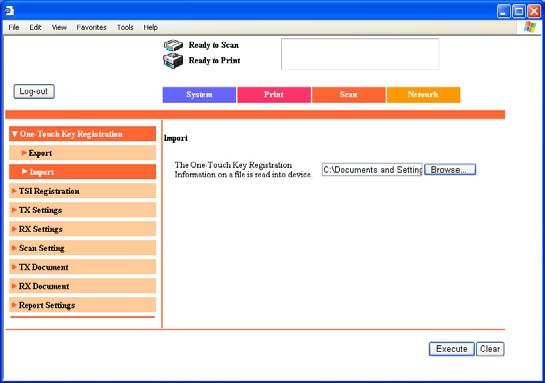Select the Import submenu item
545x383 pixels.
point(82,172)
